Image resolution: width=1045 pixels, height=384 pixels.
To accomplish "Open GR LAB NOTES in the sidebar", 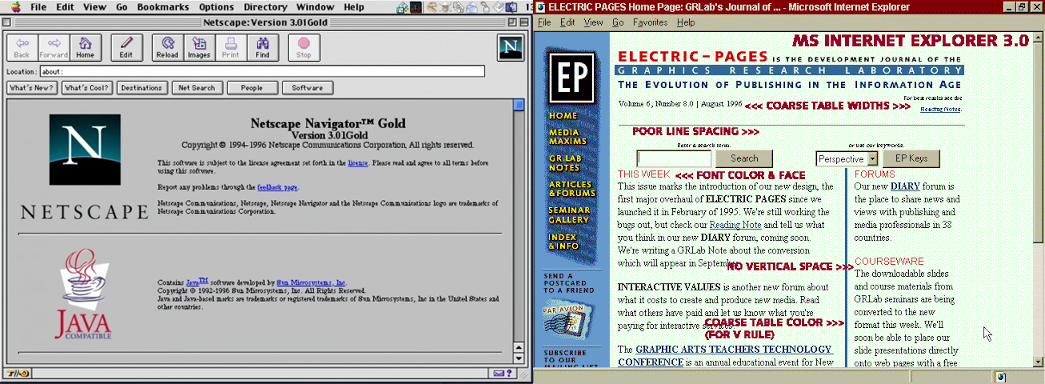I will [x=564, y=163].
